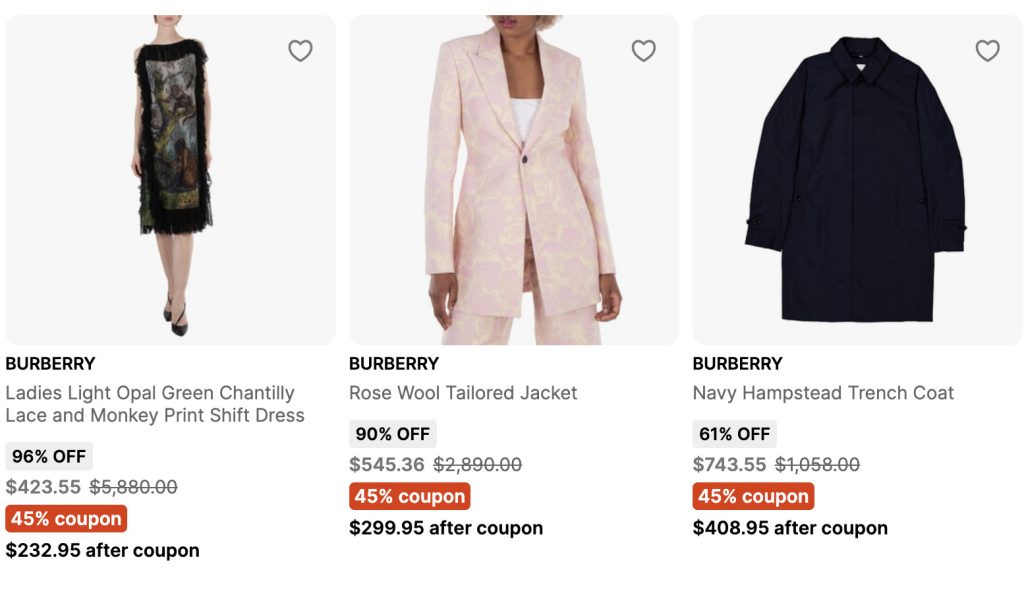Click heart icon on Rose Wool Jacket
This screenshot has width=1024, height=597.
(643, 51)
